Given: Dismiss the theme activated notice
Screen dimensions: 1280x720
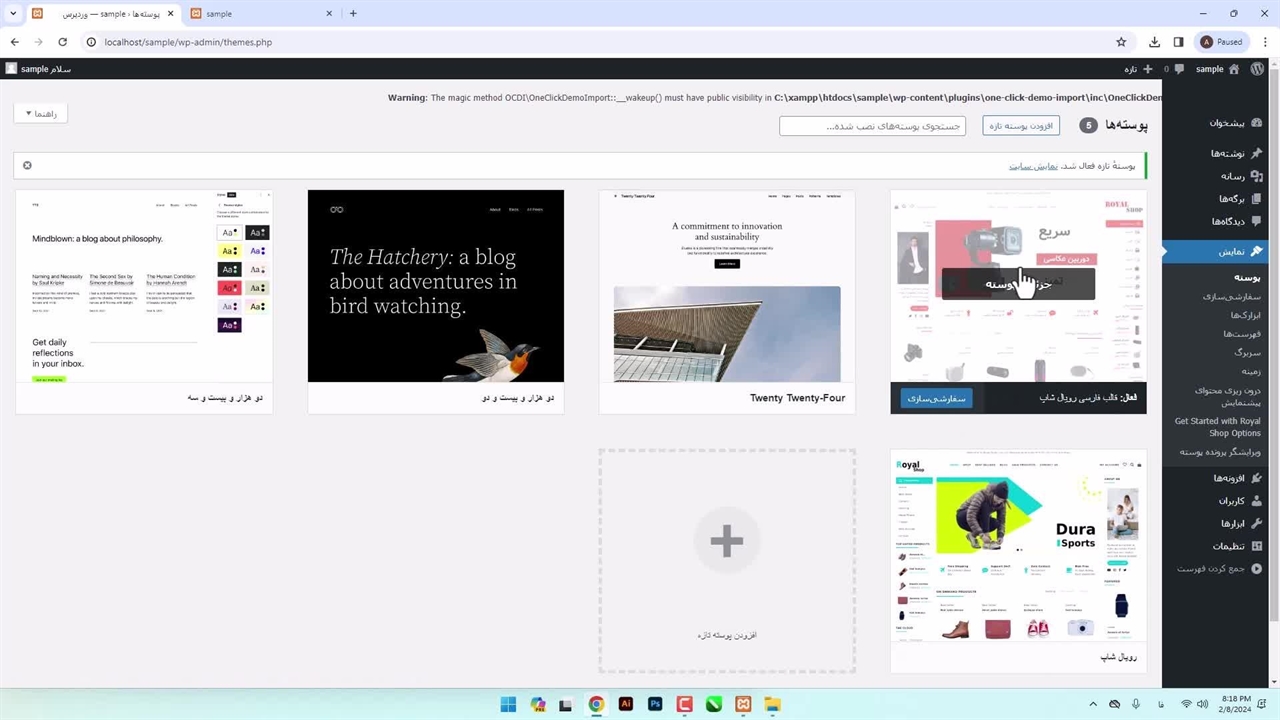Looking at the screenshot, I should (x=27, y=165).
